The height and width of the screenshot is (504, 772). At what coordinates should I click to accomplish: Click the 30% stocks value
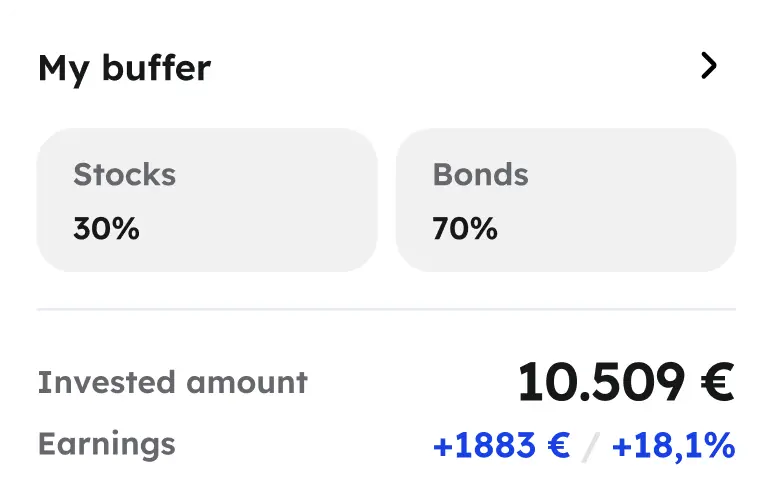[106, 229]
